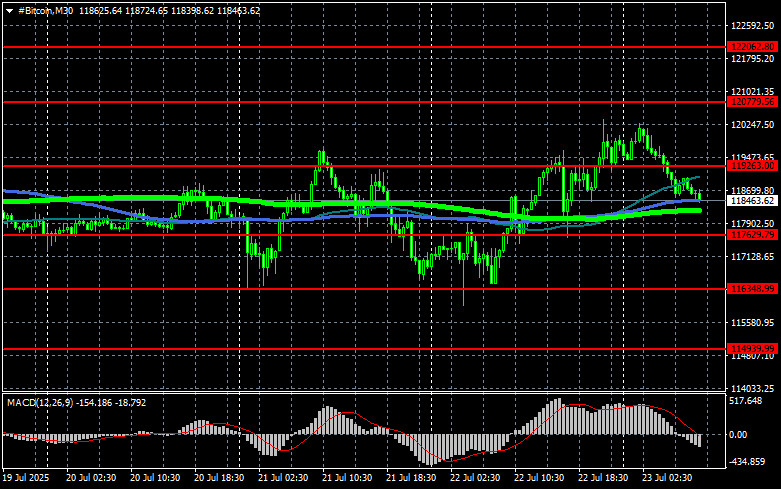Click the 120247.50 price scale value

pos(753,124)
